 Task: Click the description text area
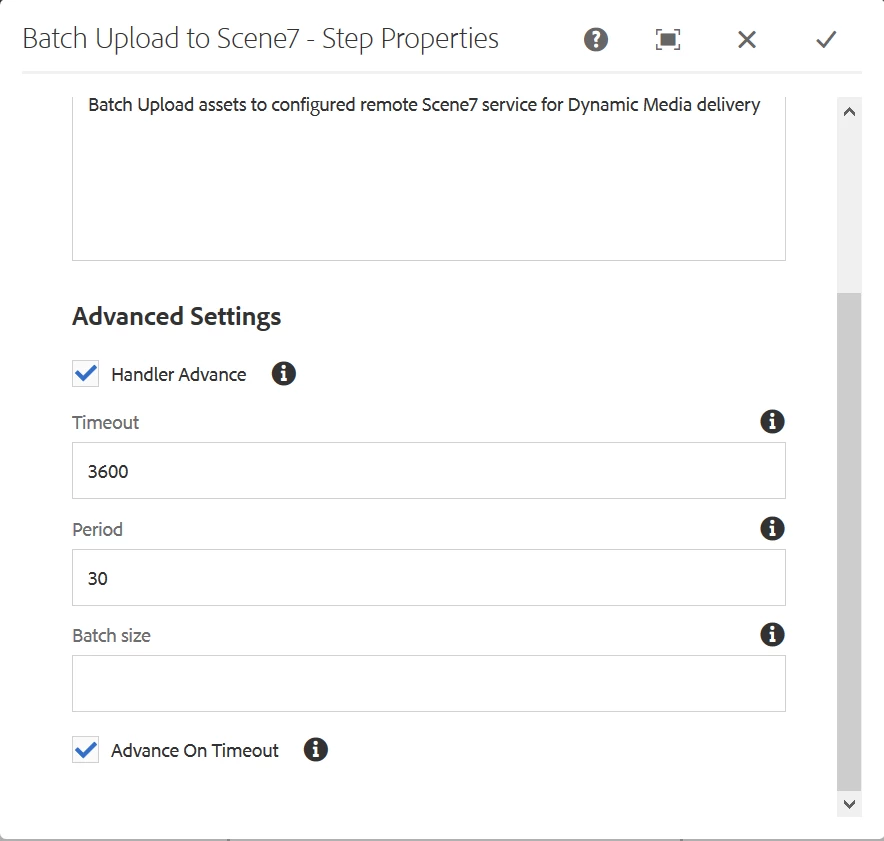428,178
